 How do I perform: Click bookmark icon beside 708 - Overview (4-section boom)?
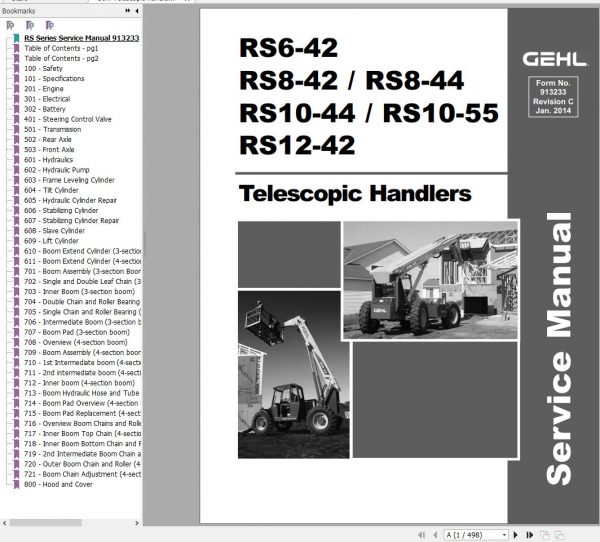pos(16,342)
